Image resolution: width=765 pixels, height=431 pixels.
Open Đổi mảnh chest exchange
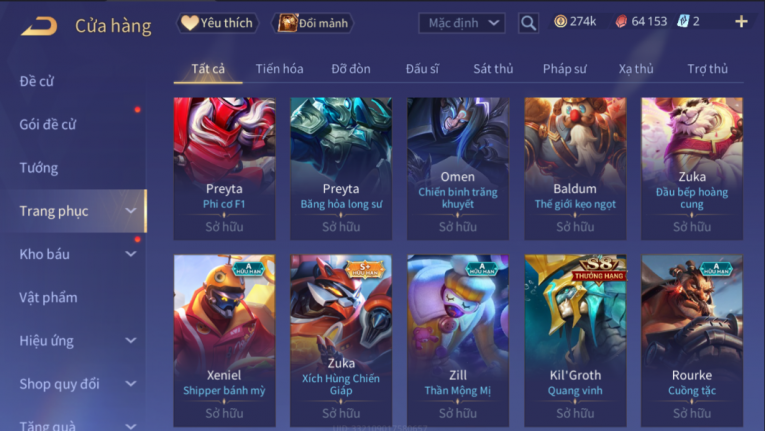coord(312,23)
